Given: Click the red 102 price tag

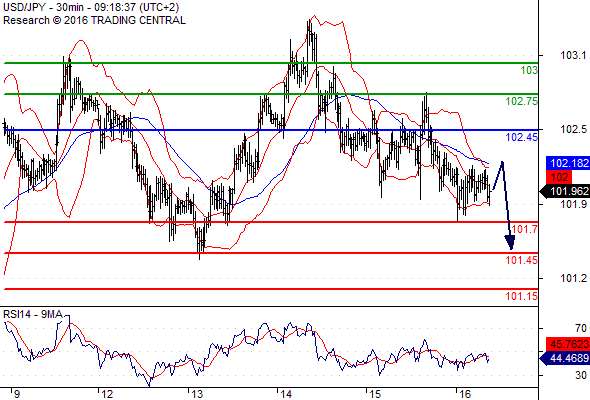Looking at the screenshot, I should pos(559,177).
